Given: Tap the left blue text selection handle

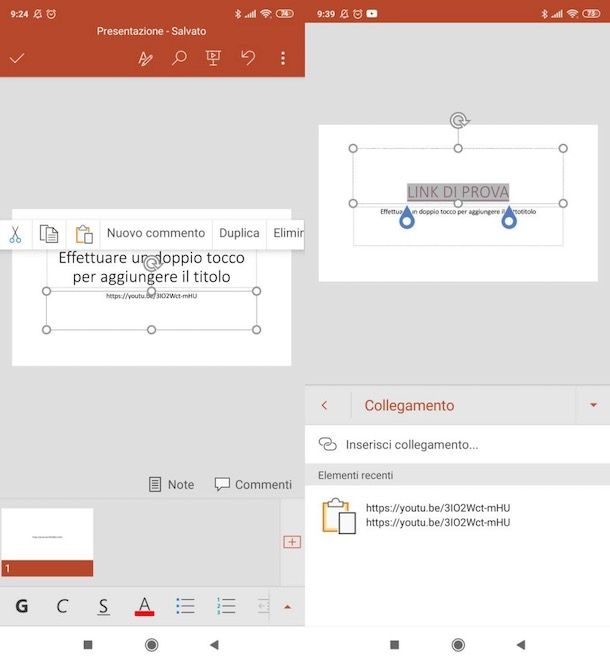Looking at the screenshot, I should [x=407, y=218].
